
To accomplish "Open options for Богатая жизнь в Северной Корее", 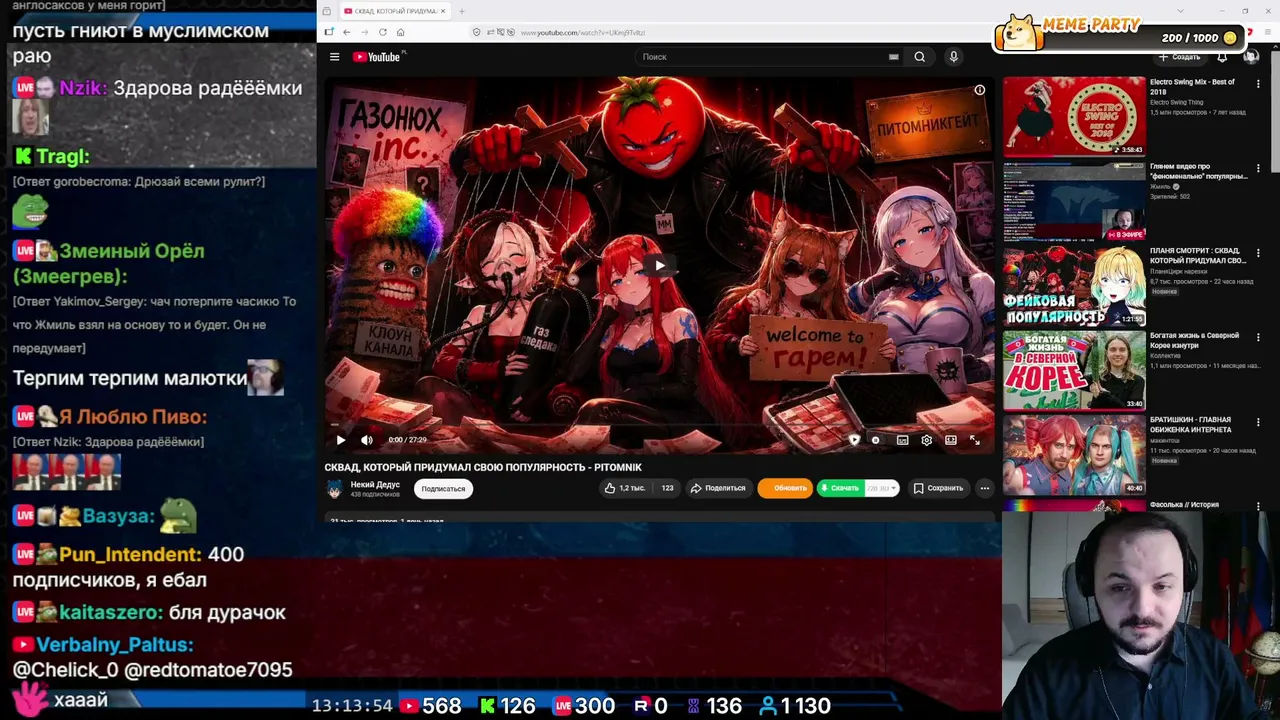I will point(1258,337).
